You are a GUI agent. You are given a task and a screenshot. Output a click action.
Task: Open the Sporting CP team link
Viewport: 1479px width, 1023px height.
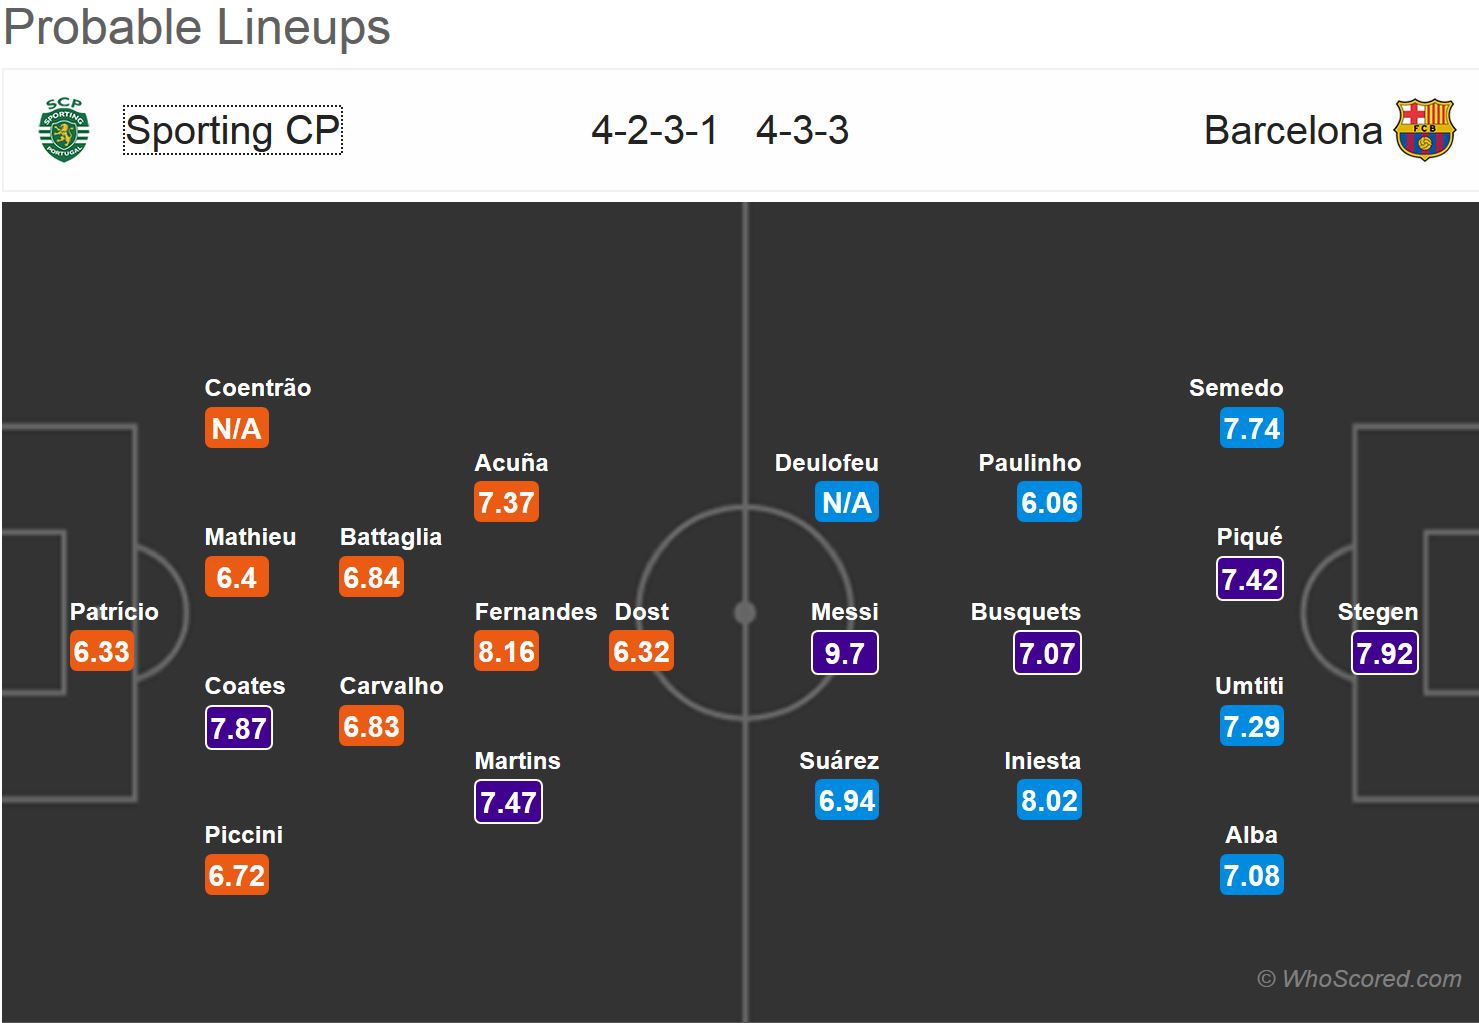[232, 131]
